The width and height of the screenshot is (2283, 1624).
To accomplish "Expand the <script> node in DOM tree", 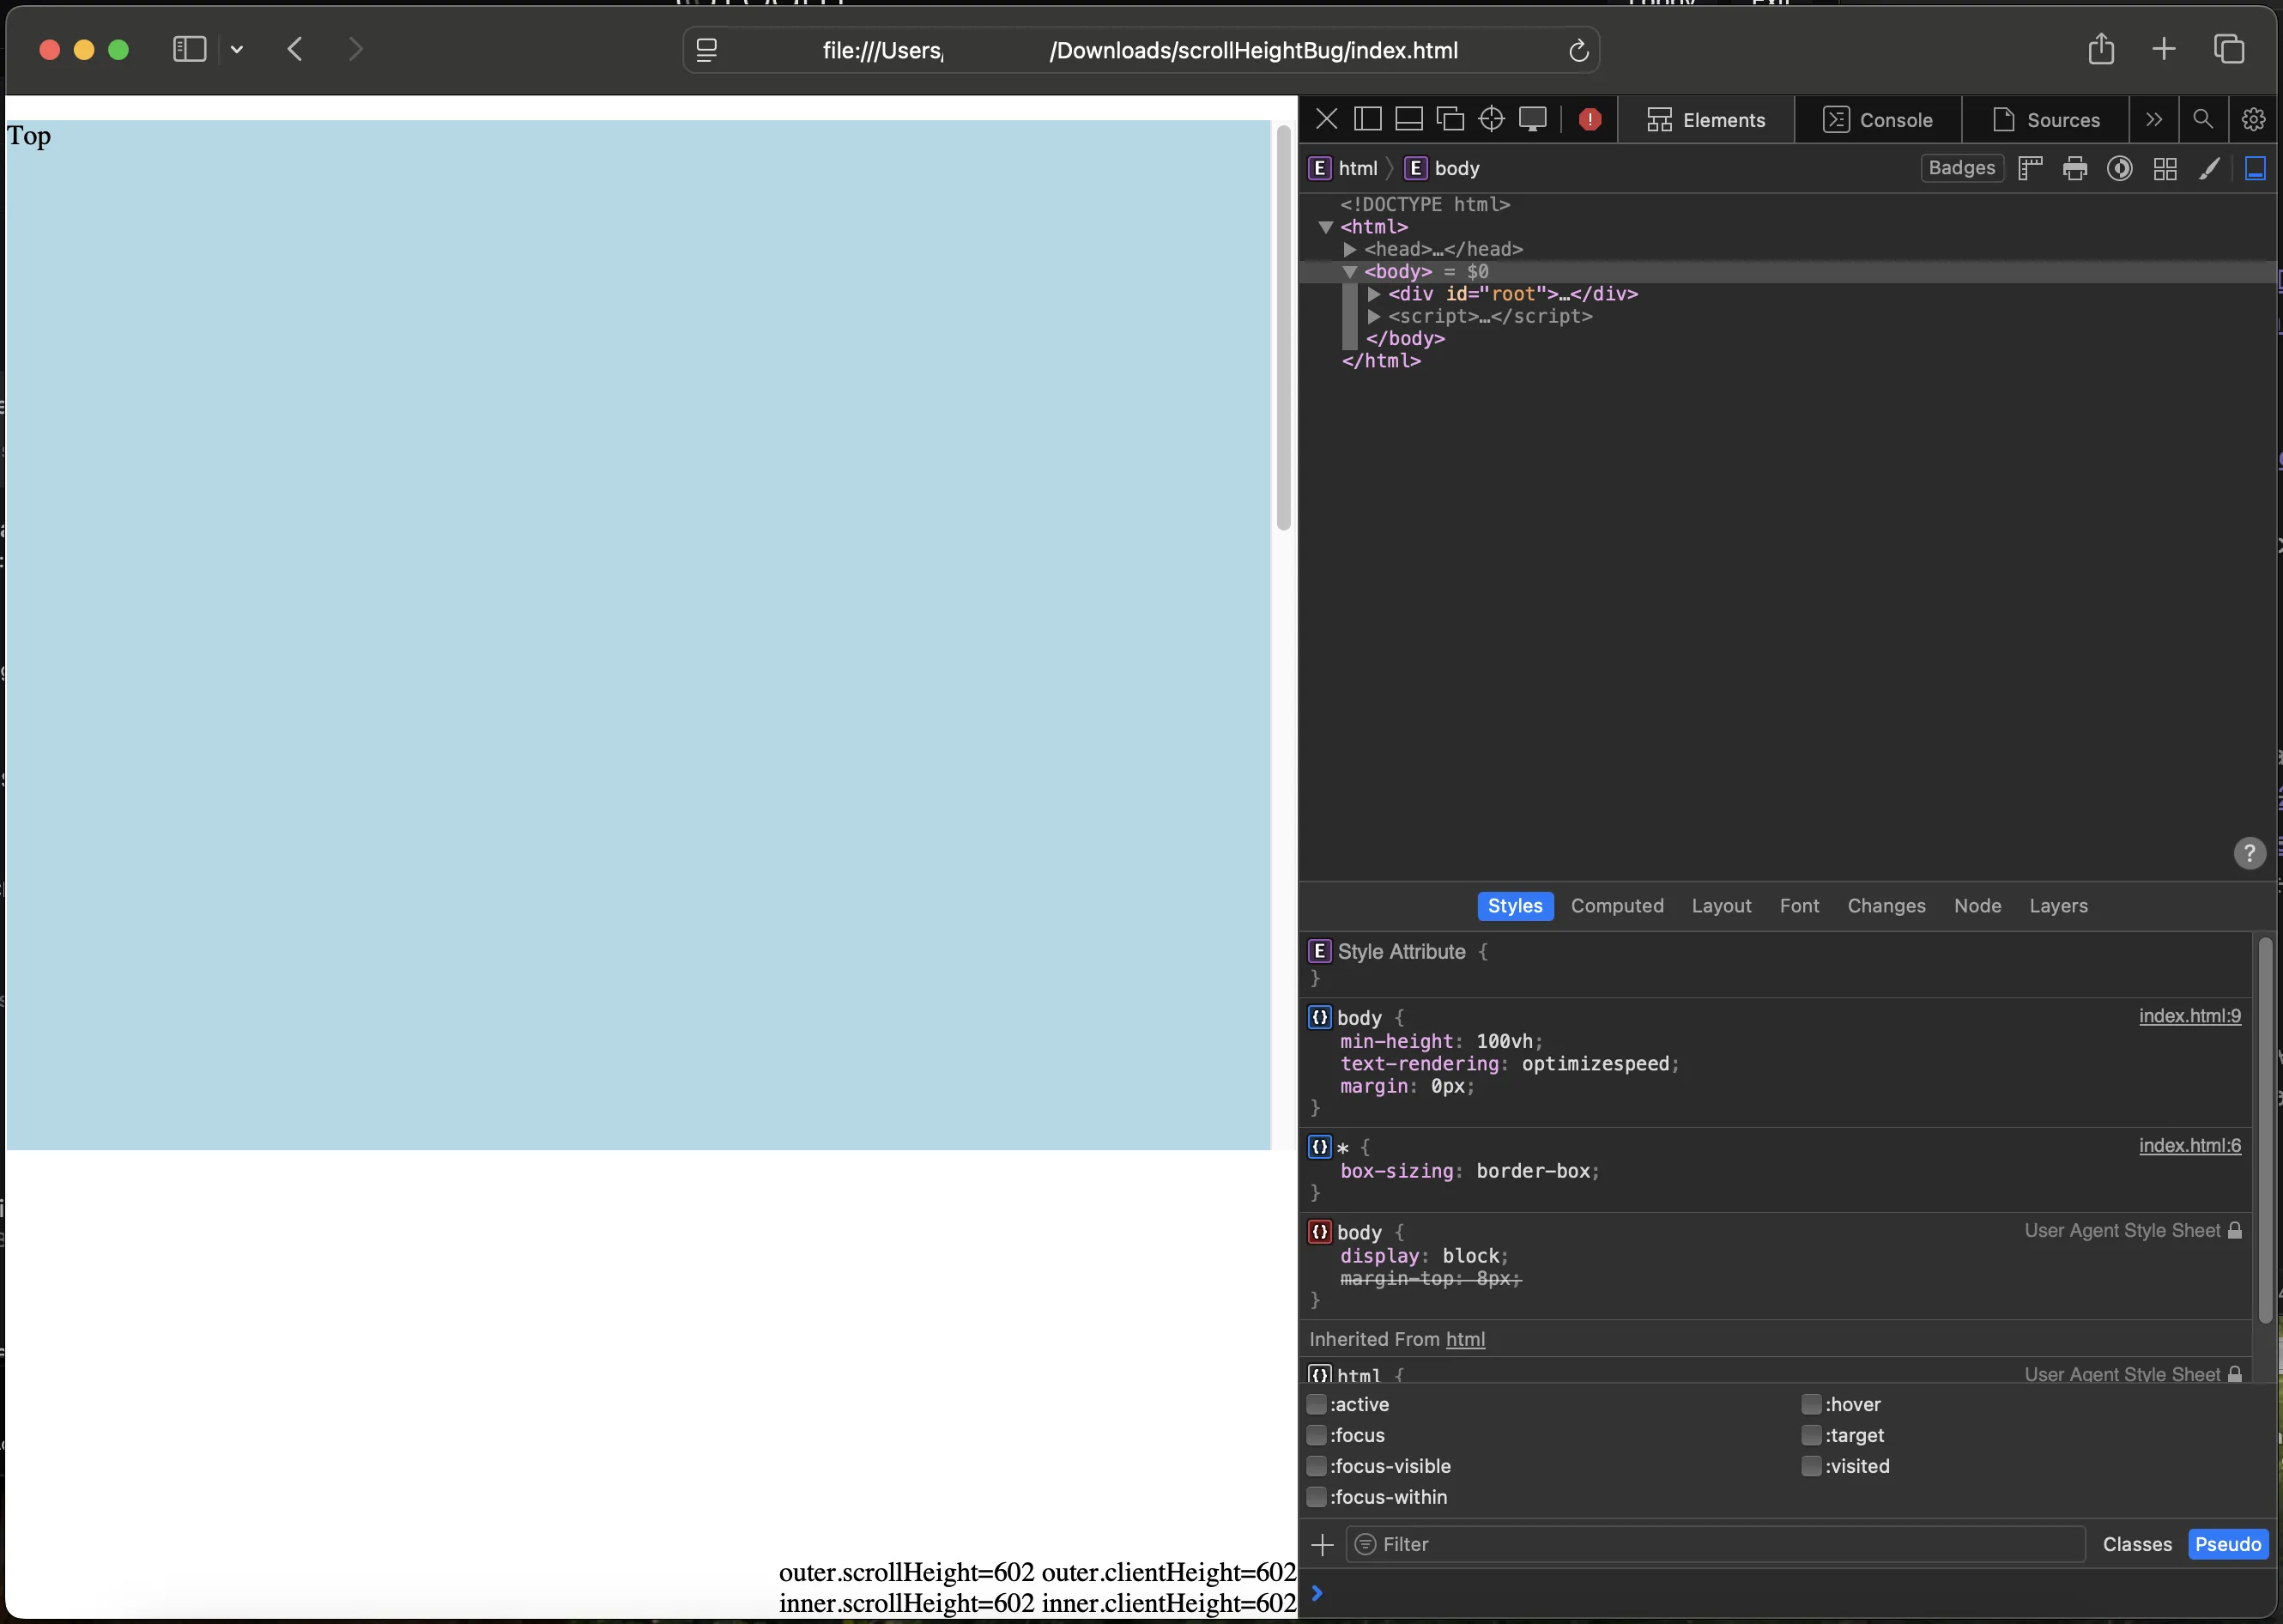I will point(1374,316).
